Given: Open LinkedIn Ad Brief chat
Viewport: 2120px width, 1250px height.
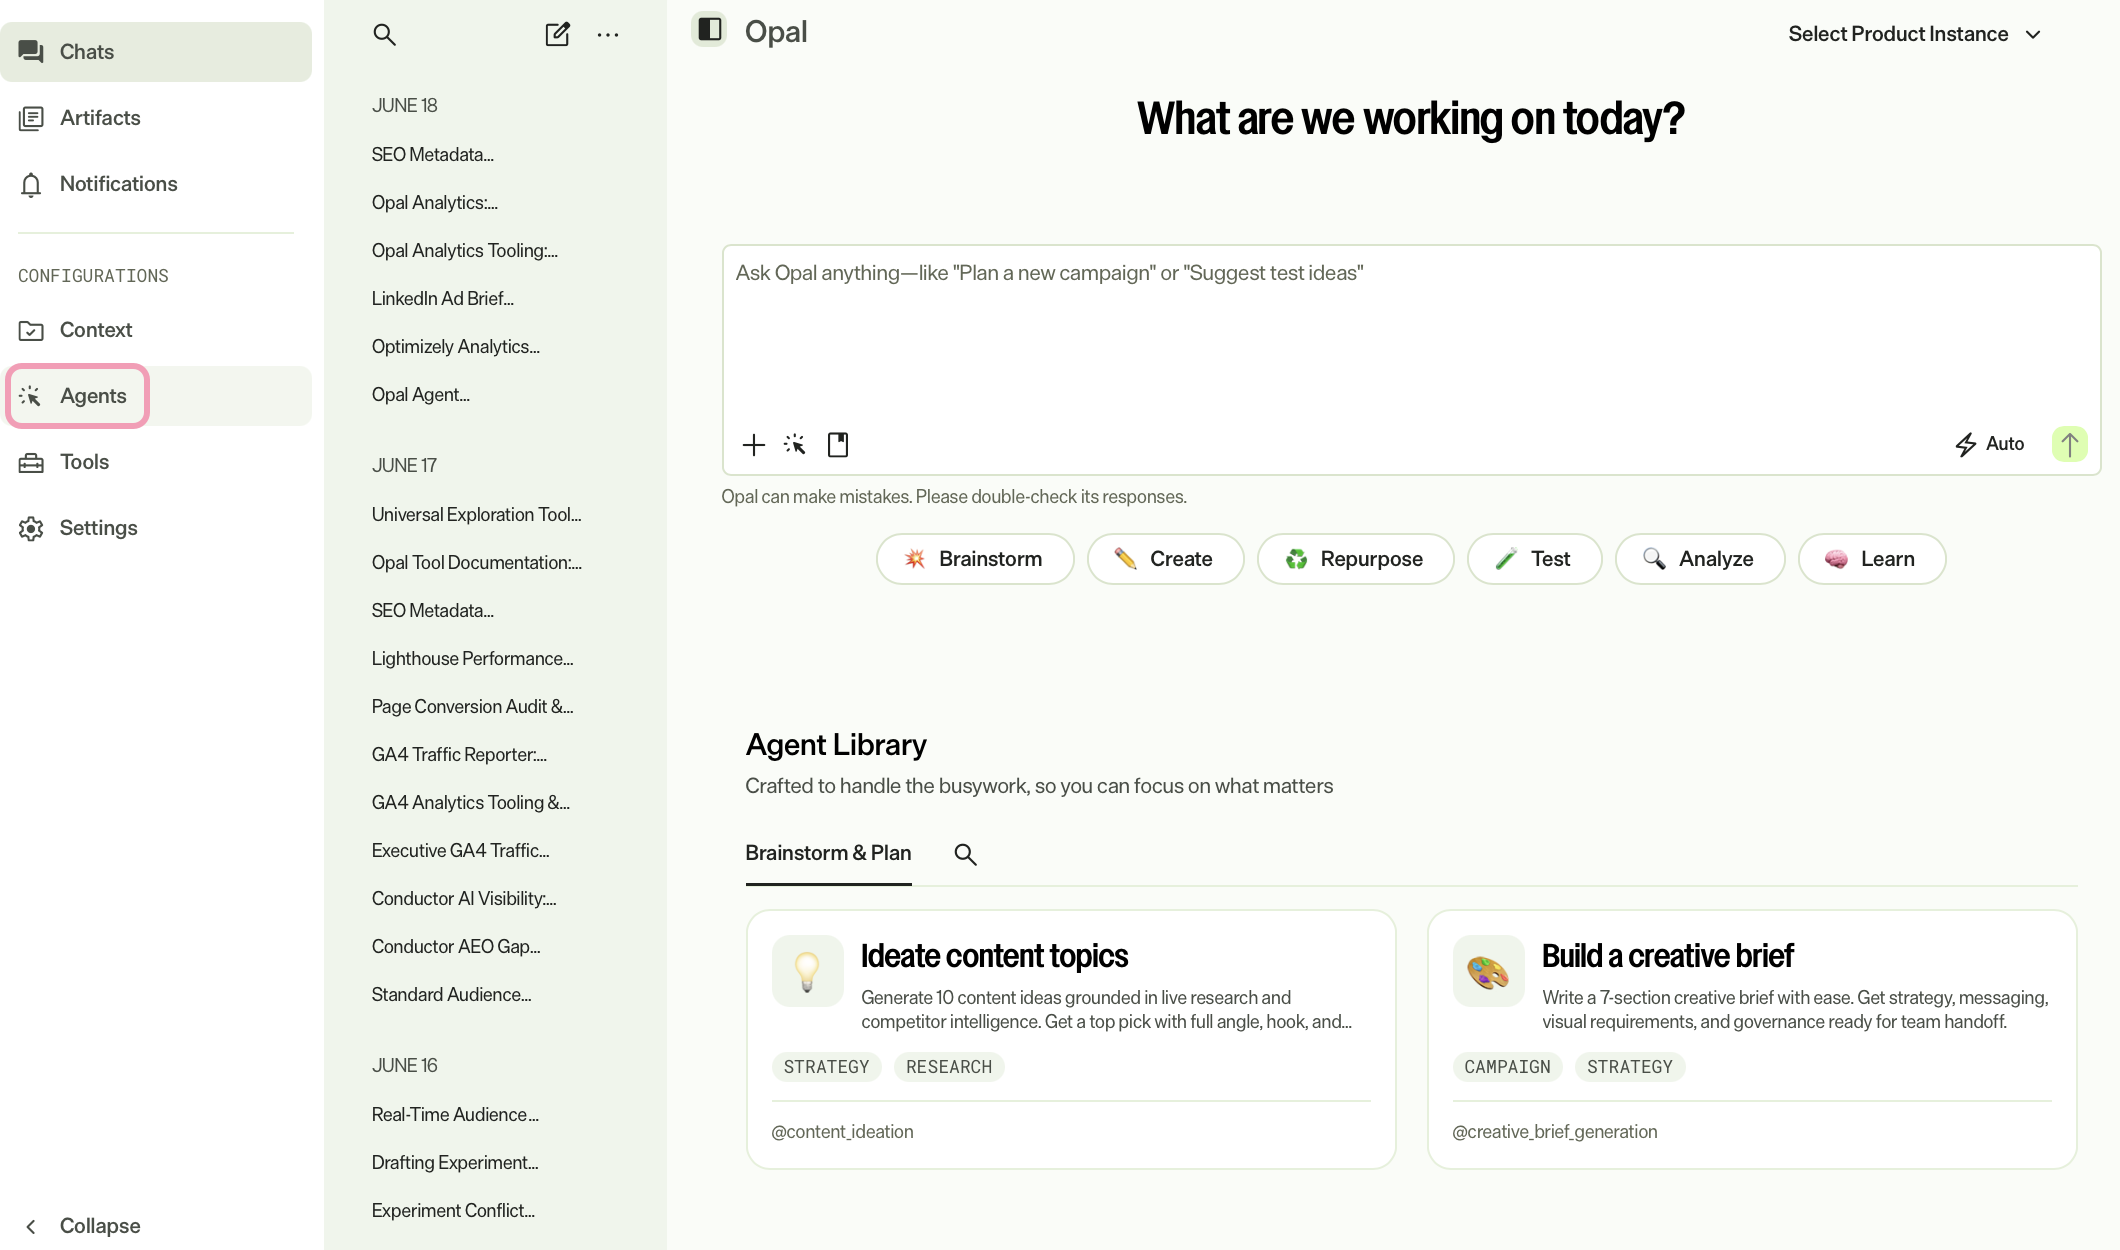Looking at the screenshot, I should tap(443, 299).
